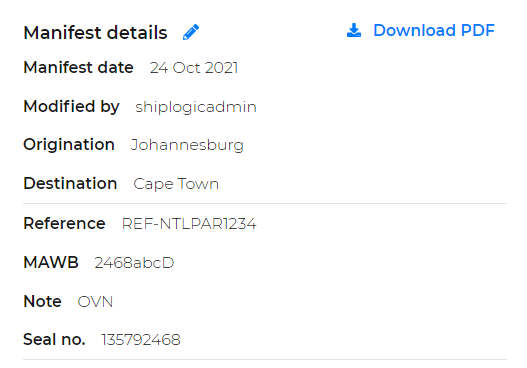The image size is (527, 368).
Task: Click the Destination label
Action: (70, 183)
